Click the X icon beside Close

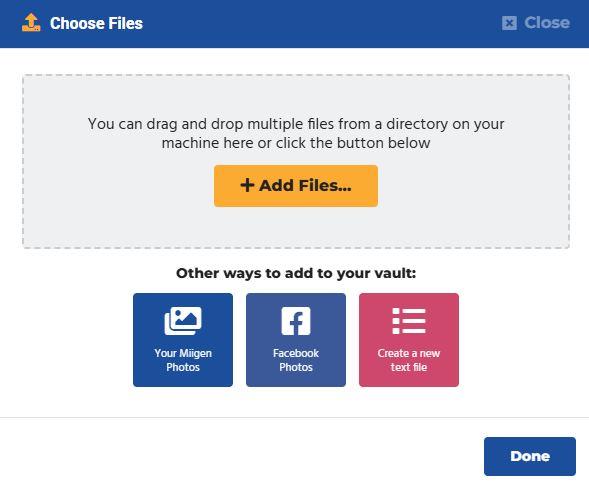(x=509, y=23)
